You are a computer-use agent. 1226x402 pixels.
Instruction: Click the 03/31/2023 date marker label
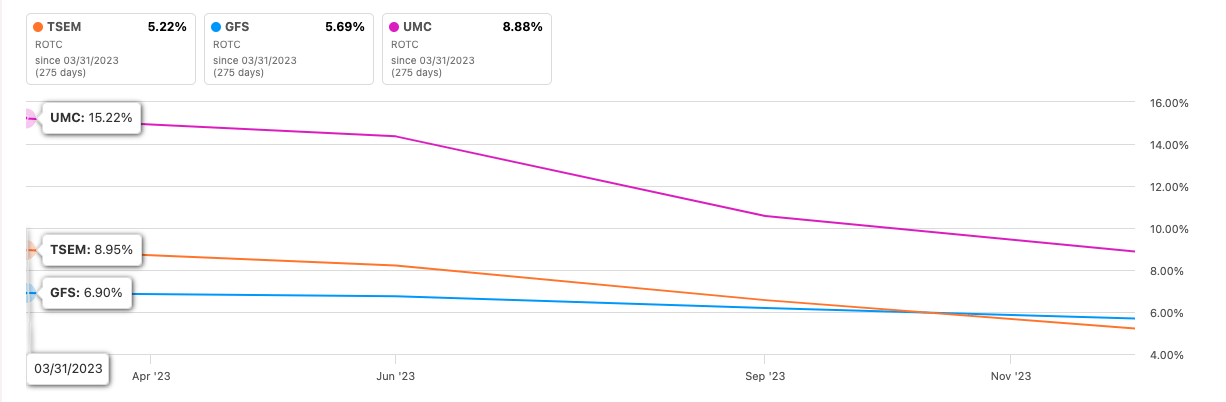coord(66,369)
